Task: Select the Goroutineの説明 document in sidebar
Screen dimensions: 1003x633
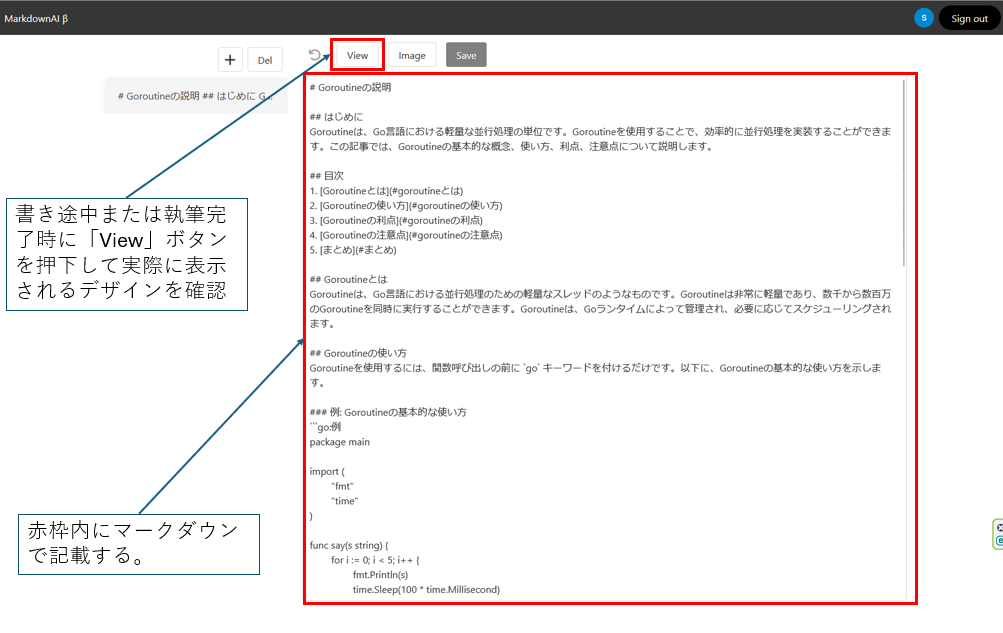Action: (195, 96)
